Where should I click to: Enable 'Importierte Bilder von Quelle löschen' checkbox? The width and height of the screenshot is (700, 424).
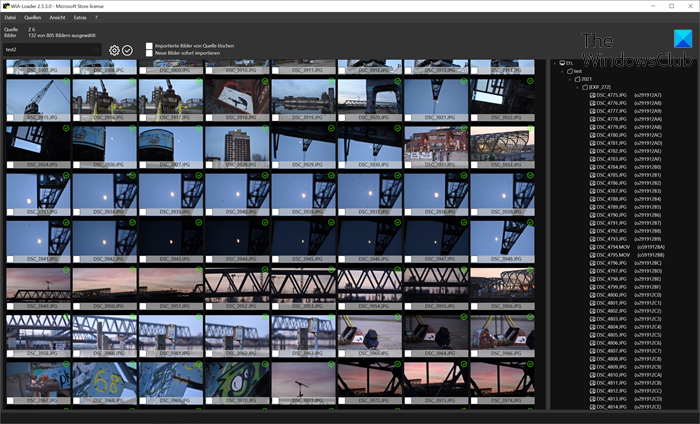coord(149,45)
